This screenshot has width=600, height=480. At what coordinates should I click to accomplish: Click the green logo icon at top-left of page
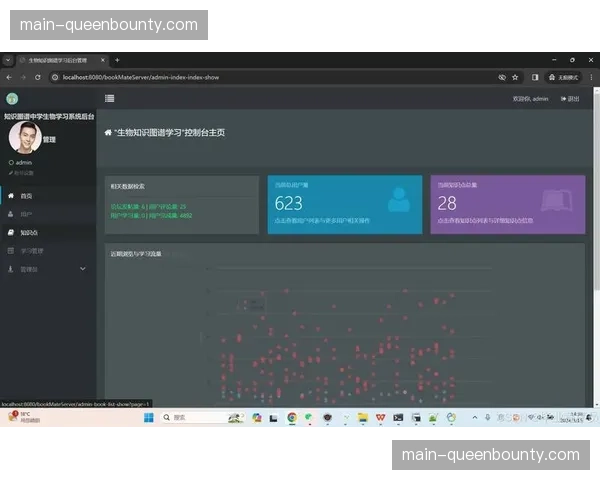pyautogui.click(x=12, y=98)
